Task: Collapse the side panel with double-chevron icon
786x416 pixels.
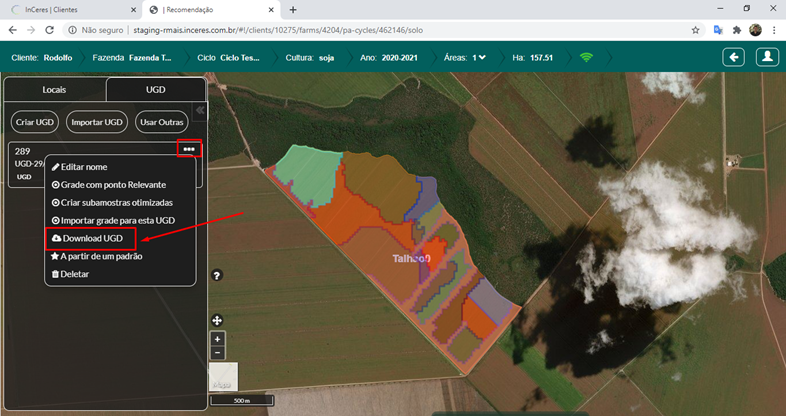Action: (x=200, y=110)
